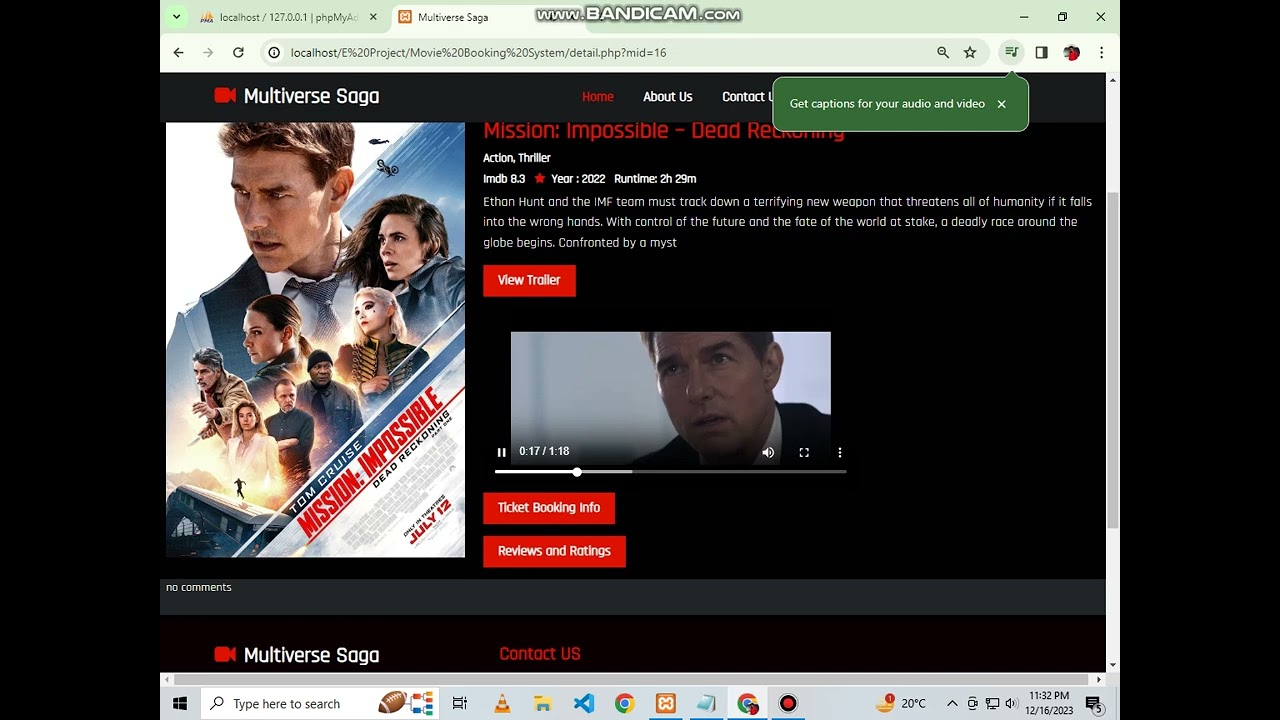Show hidden system tray icons
The width and height of the screenshot is (1280, 720).
(x=952, y=704)
